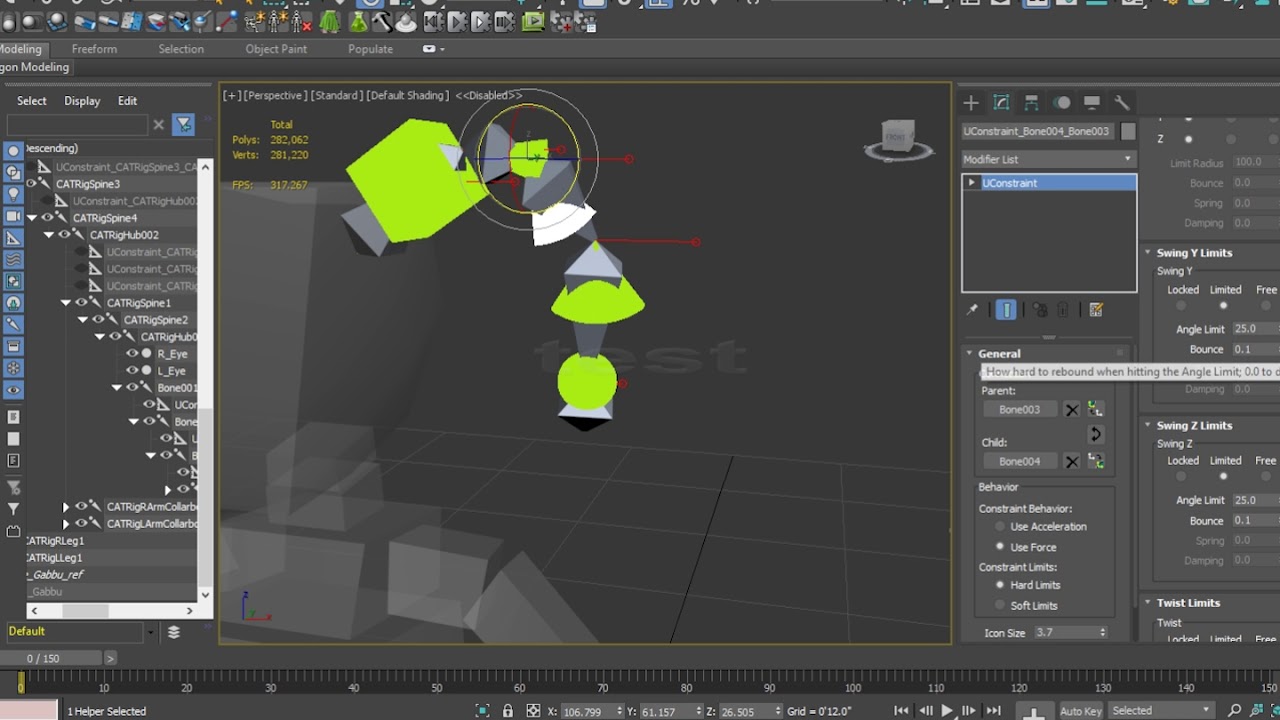Toggle the selection lock padlock icon
Image resolution: width=1280 pixels, height=720 pixels.
[508, 711]
